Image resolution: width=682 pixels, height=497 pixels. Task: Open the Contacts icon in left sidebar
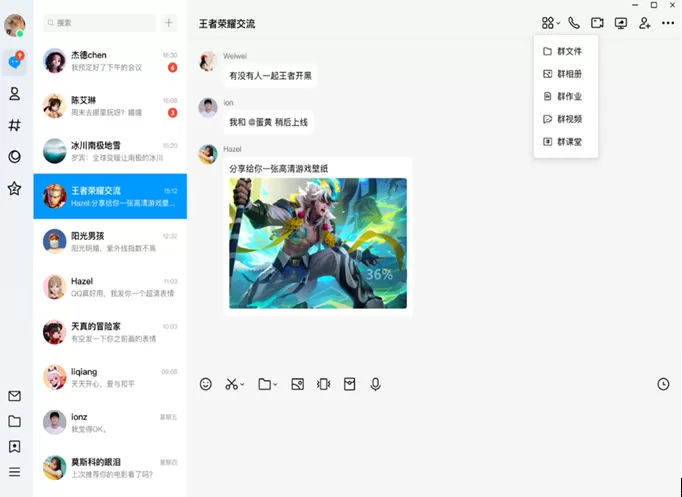[x=14, y=94]
